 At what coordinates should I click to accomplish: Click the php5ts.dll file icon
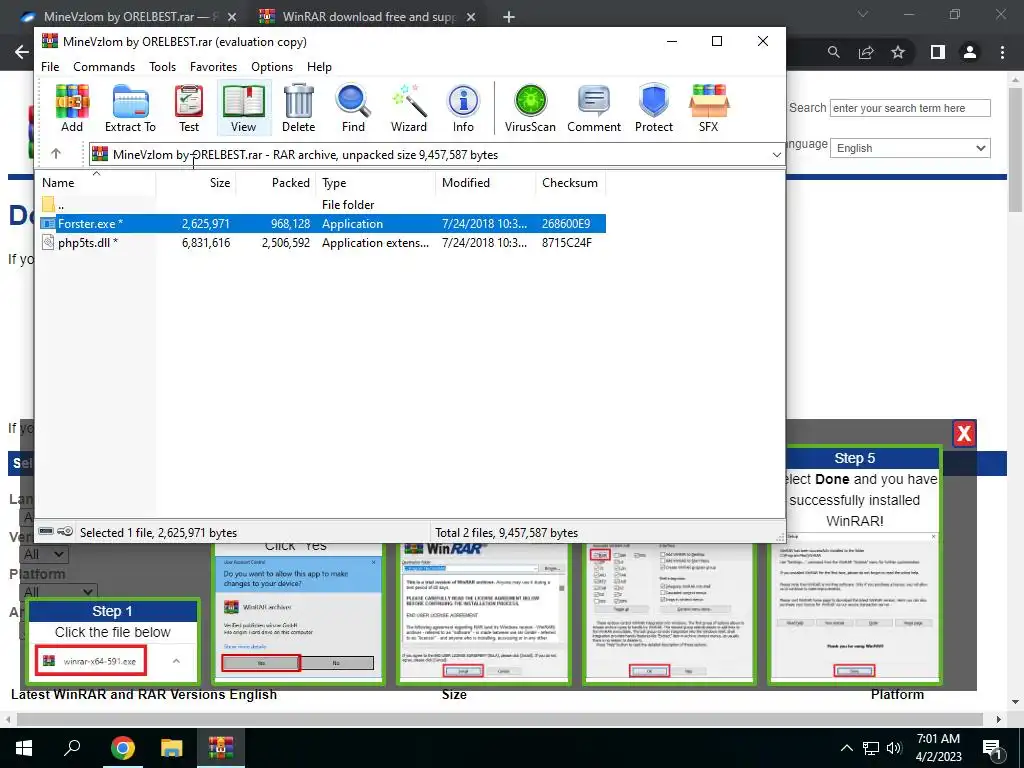pos(48,242)
